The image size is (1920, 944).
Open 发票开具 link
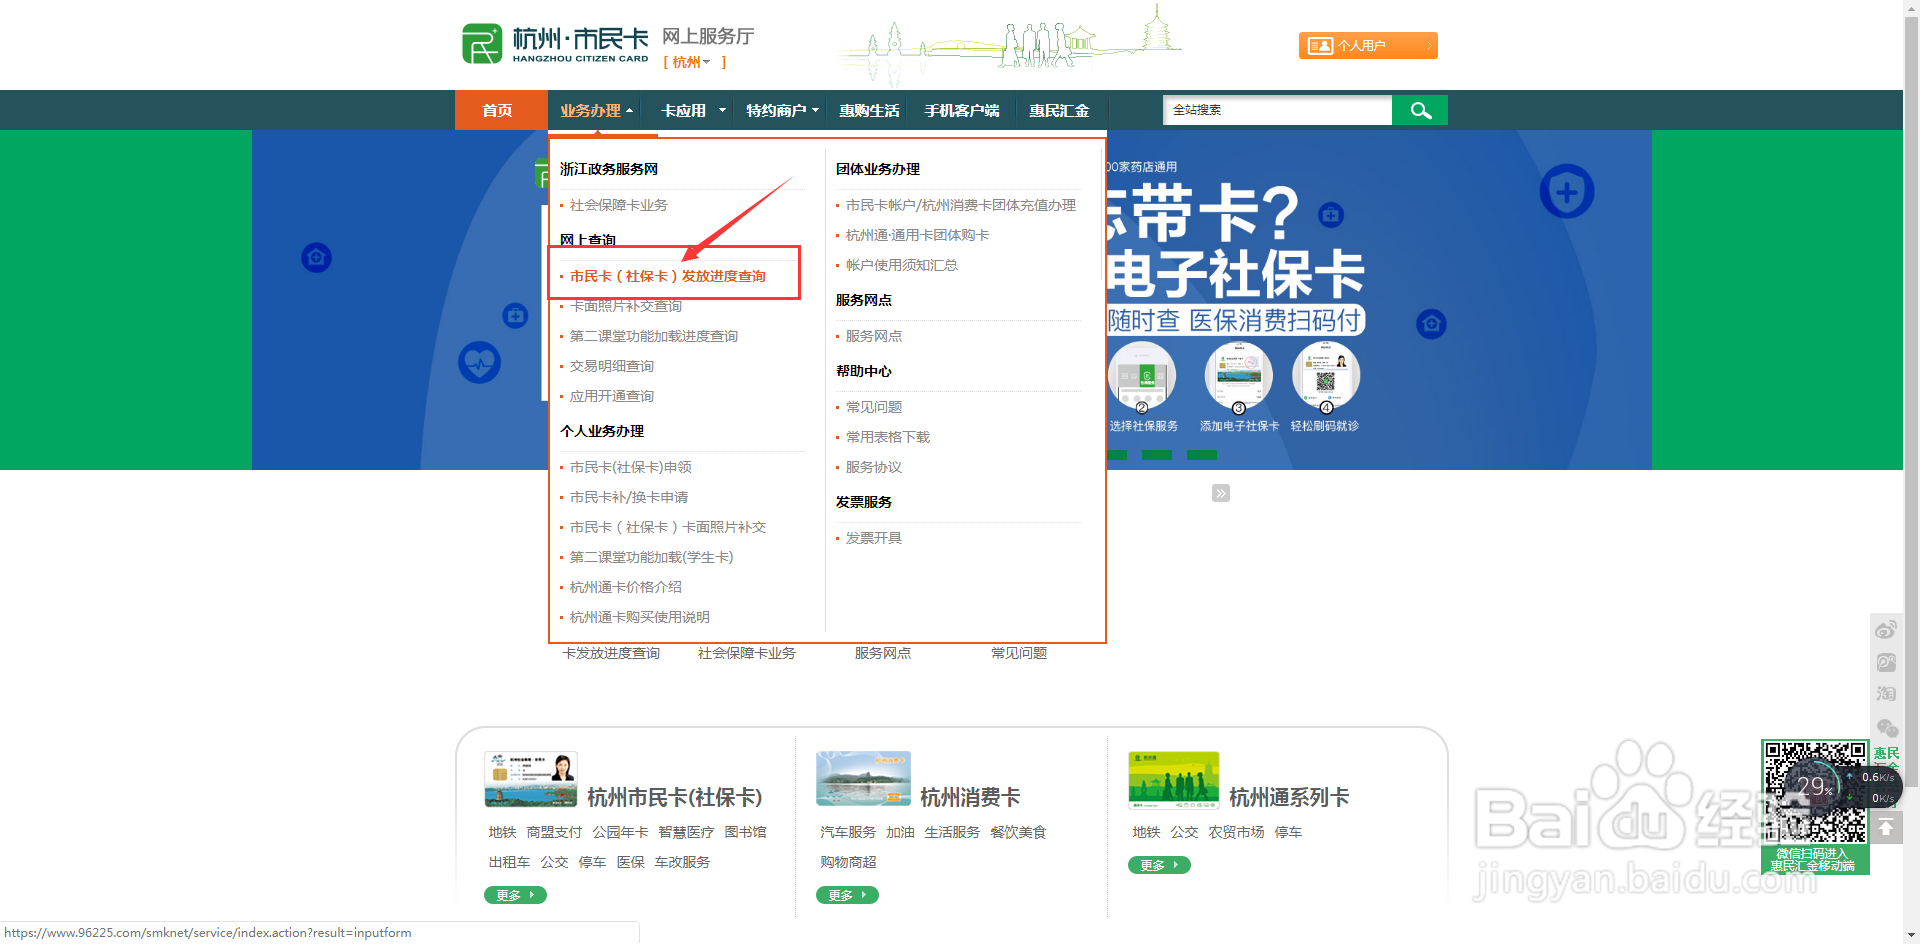(x=874, y=538)
